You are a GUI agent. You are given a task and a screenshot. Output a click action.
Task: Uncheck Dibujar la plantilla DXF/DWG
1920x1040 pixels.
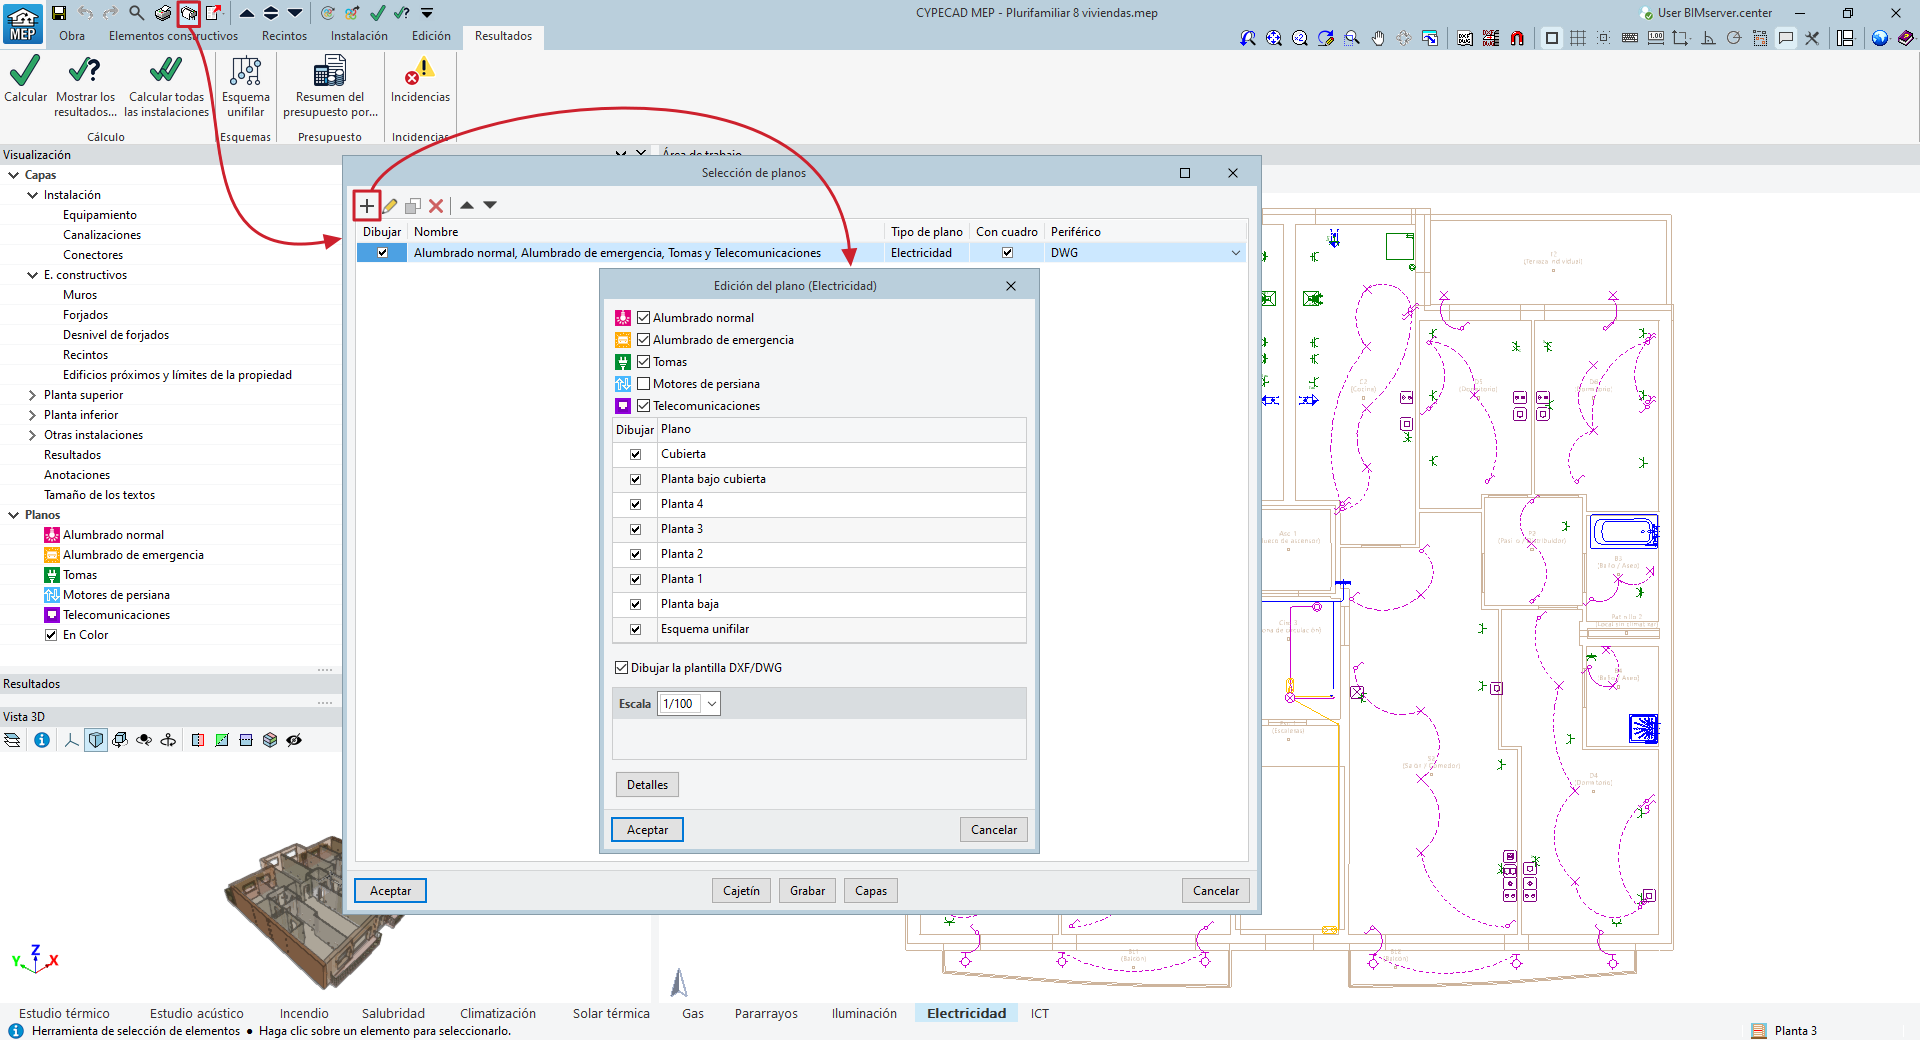tap(622, 668)
